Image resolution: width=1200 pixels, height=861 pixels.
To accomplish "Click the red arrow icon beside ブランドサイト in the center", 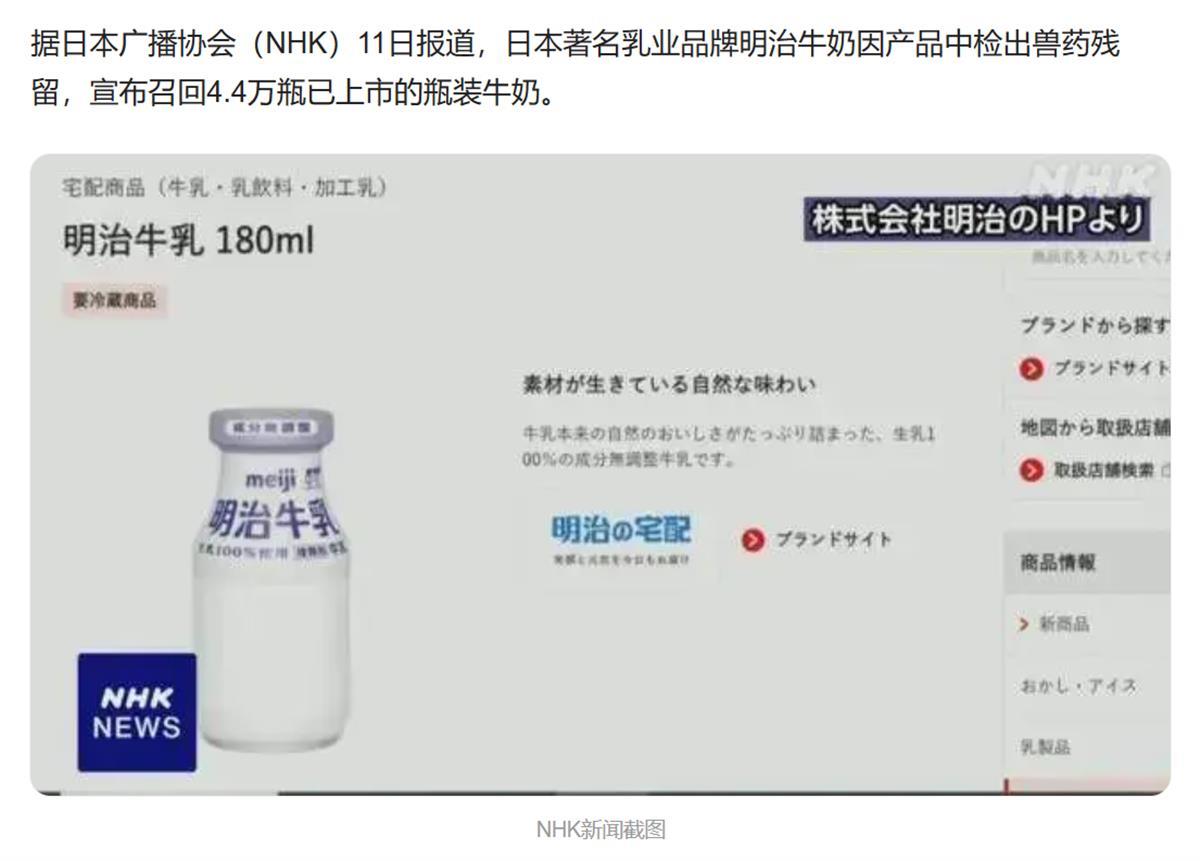I will pyautogui.click(x=753, y=540).
